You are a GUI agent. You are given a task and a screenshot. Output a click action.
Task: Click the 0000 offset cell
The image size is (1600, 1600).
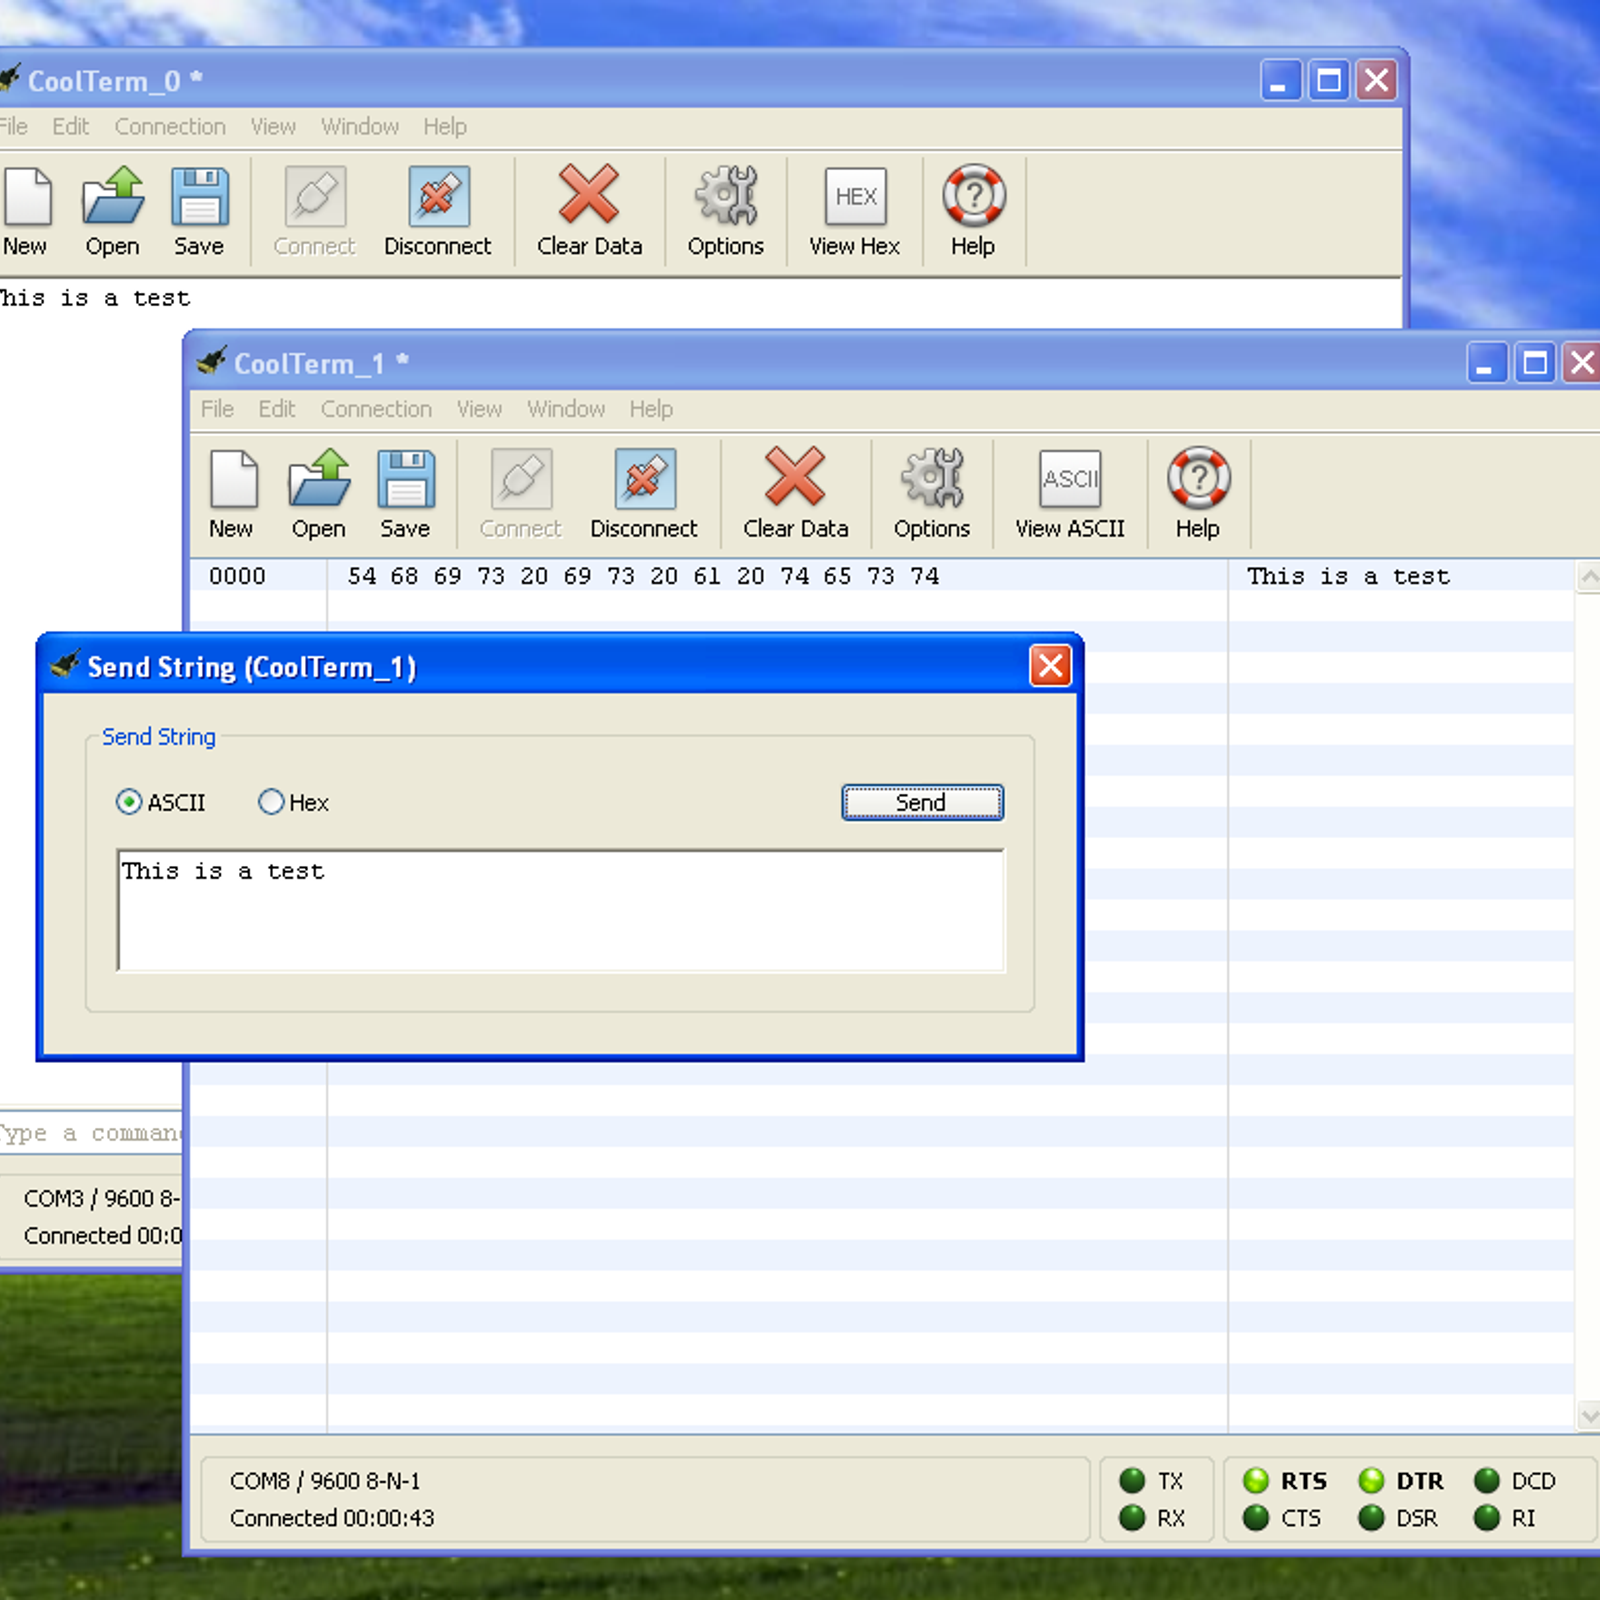[x=237, y=576]
